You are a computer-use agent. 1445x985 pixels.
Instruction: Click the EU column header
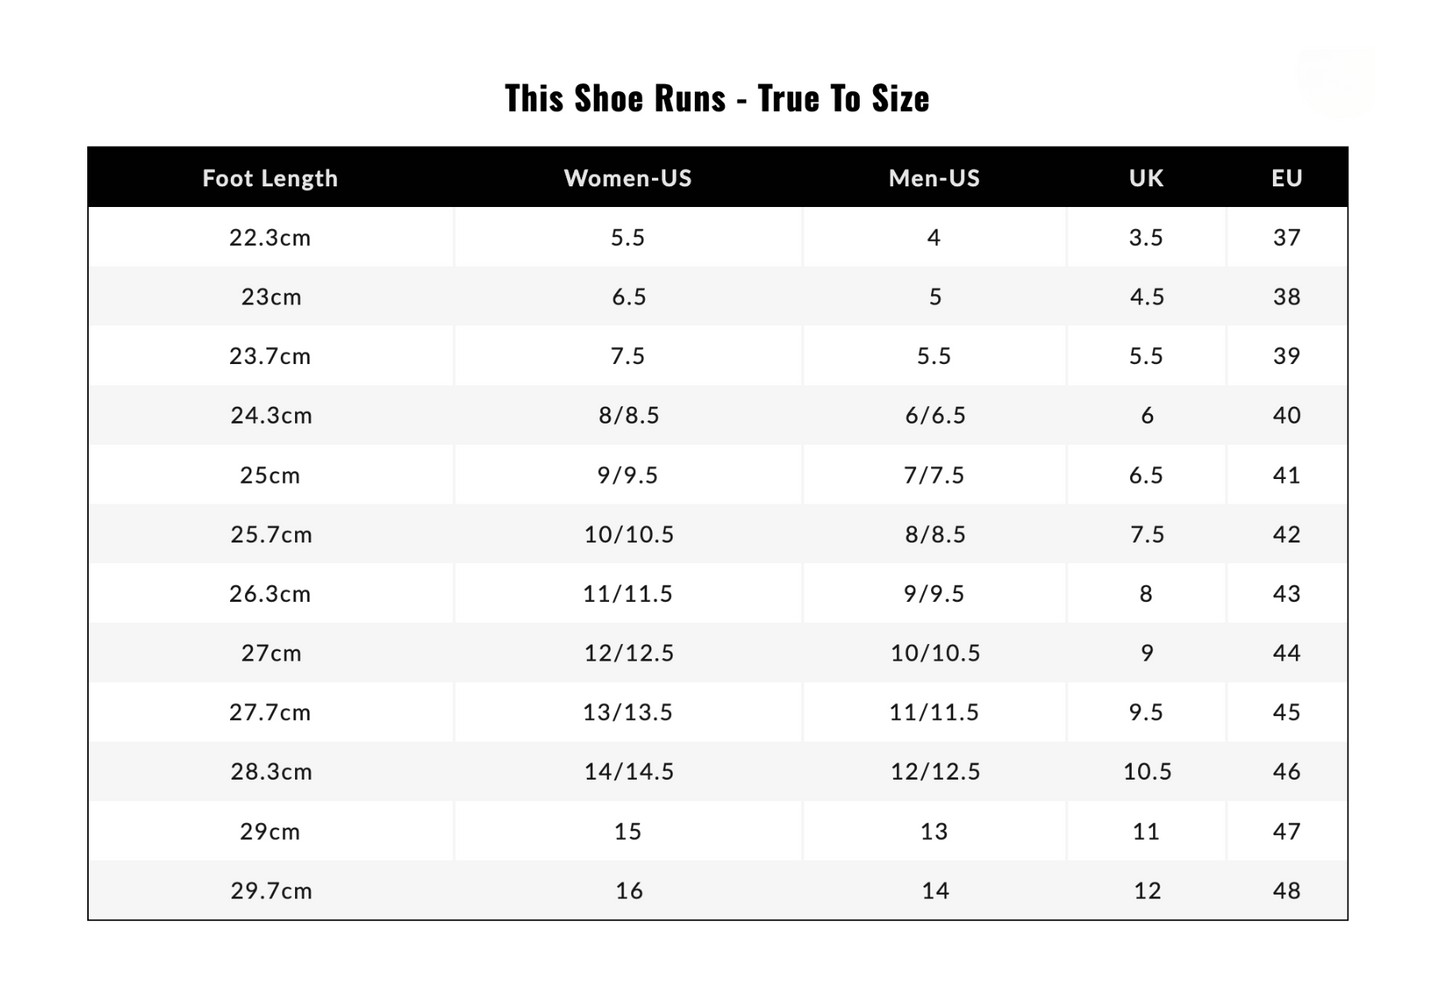tap(1287, 178)
